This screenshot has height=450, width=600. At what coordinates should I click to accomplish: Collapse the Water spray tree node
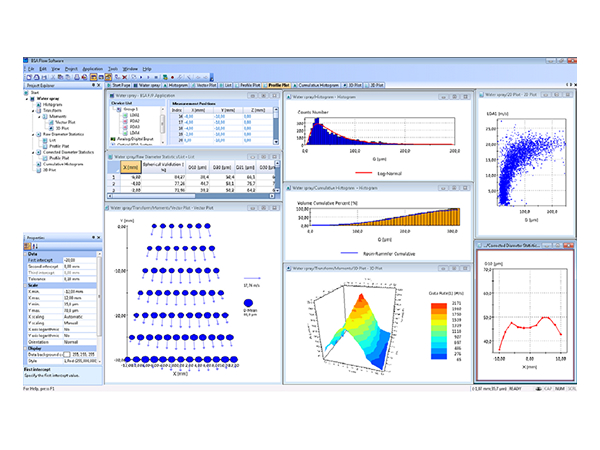[26, 99]
